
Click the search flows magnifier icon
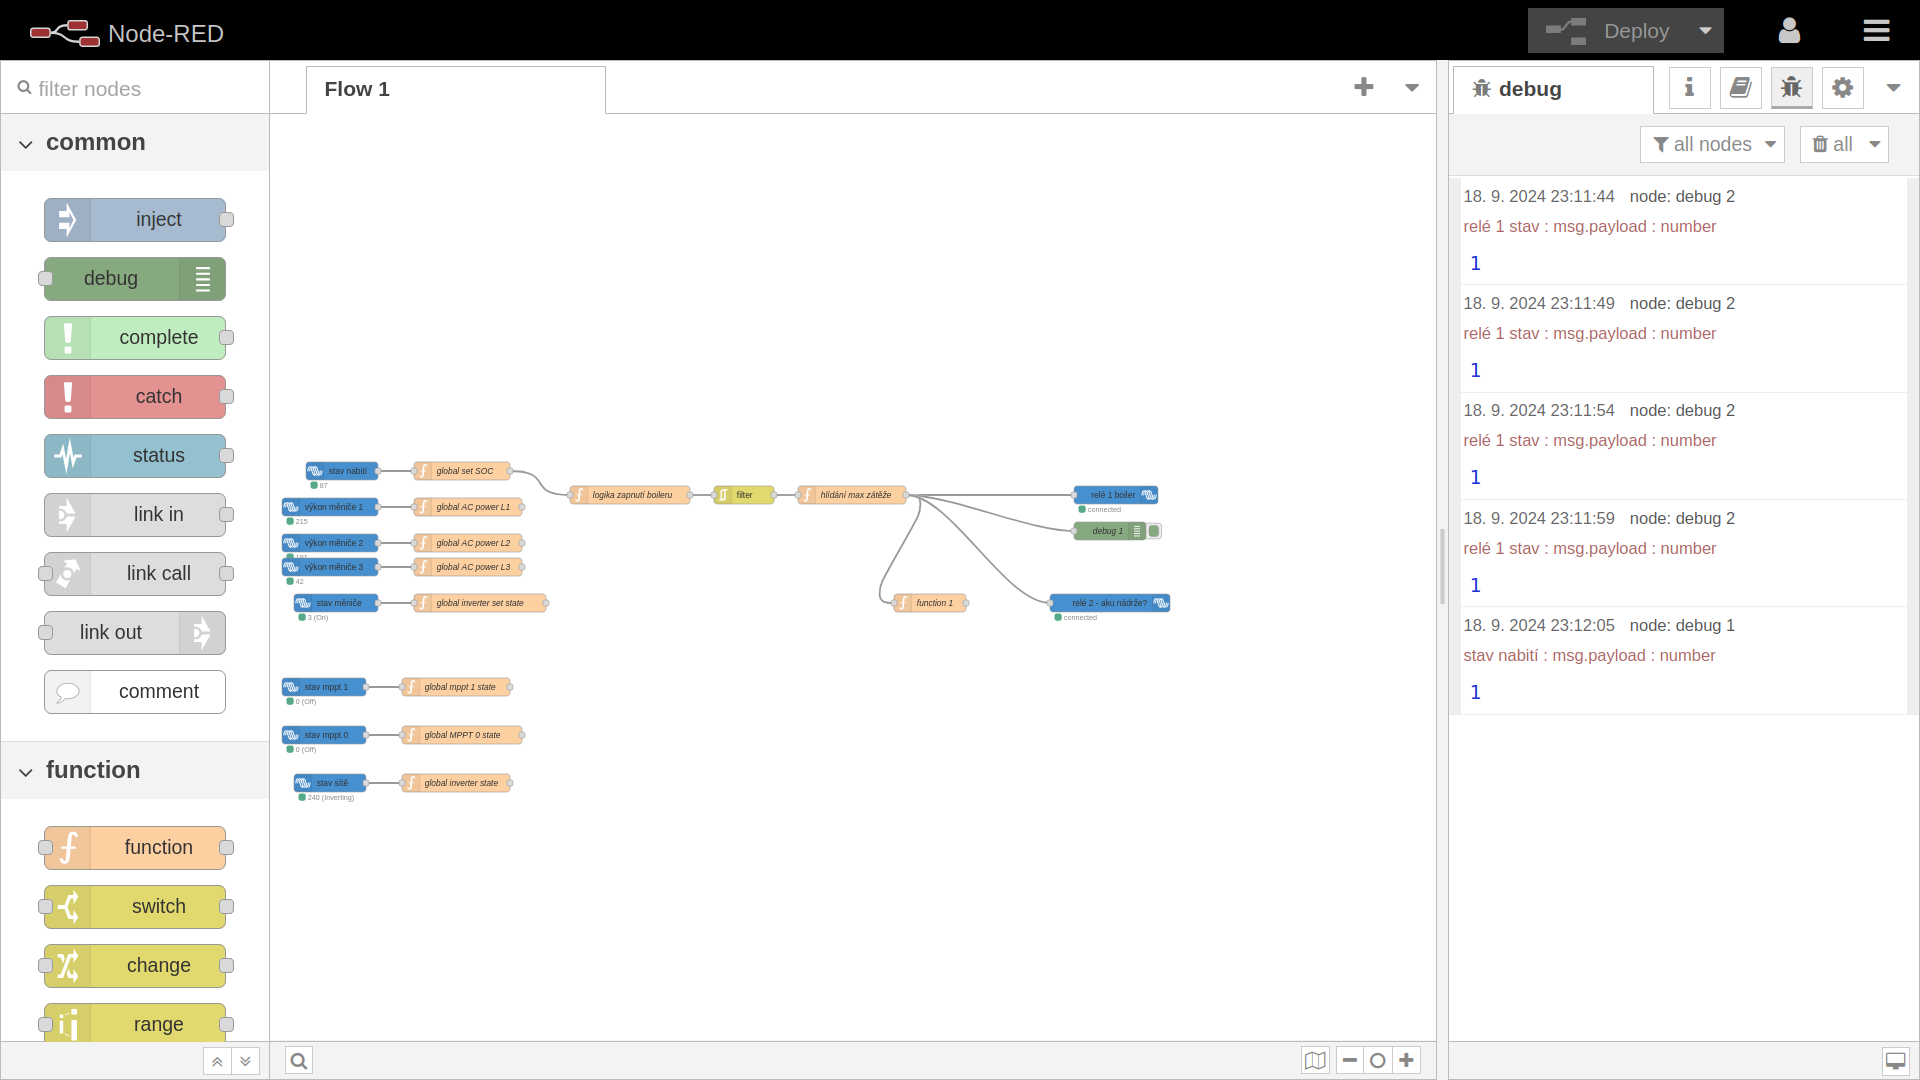tap(299, 1060)
